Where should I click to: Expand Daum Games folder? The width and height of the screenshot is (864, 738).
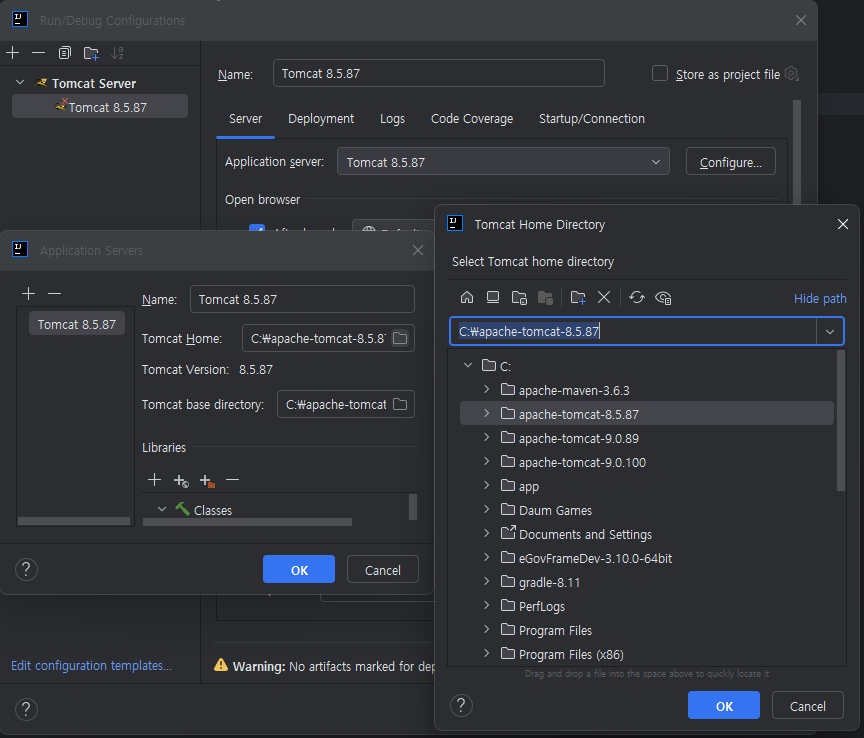486,509
